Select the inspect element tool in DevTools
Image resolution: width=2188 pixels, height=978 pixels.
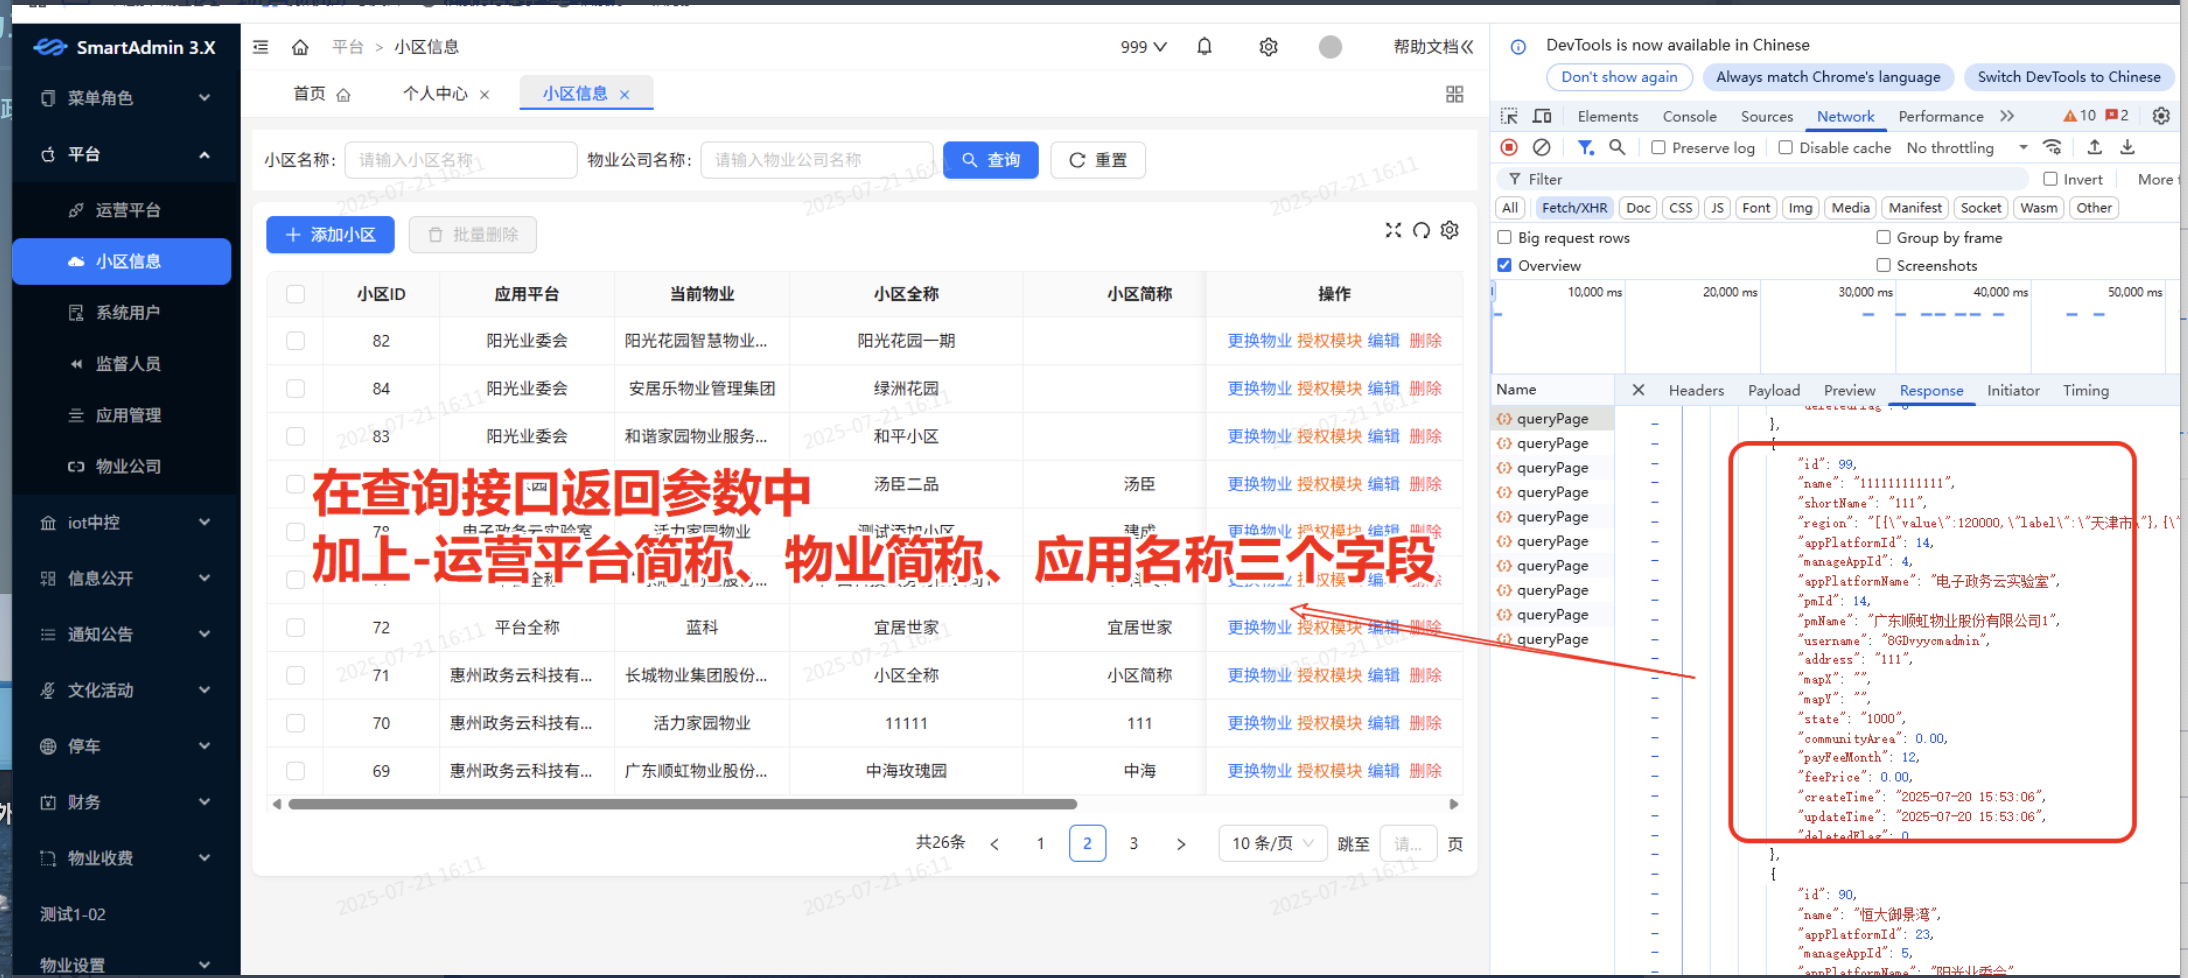1508,115
